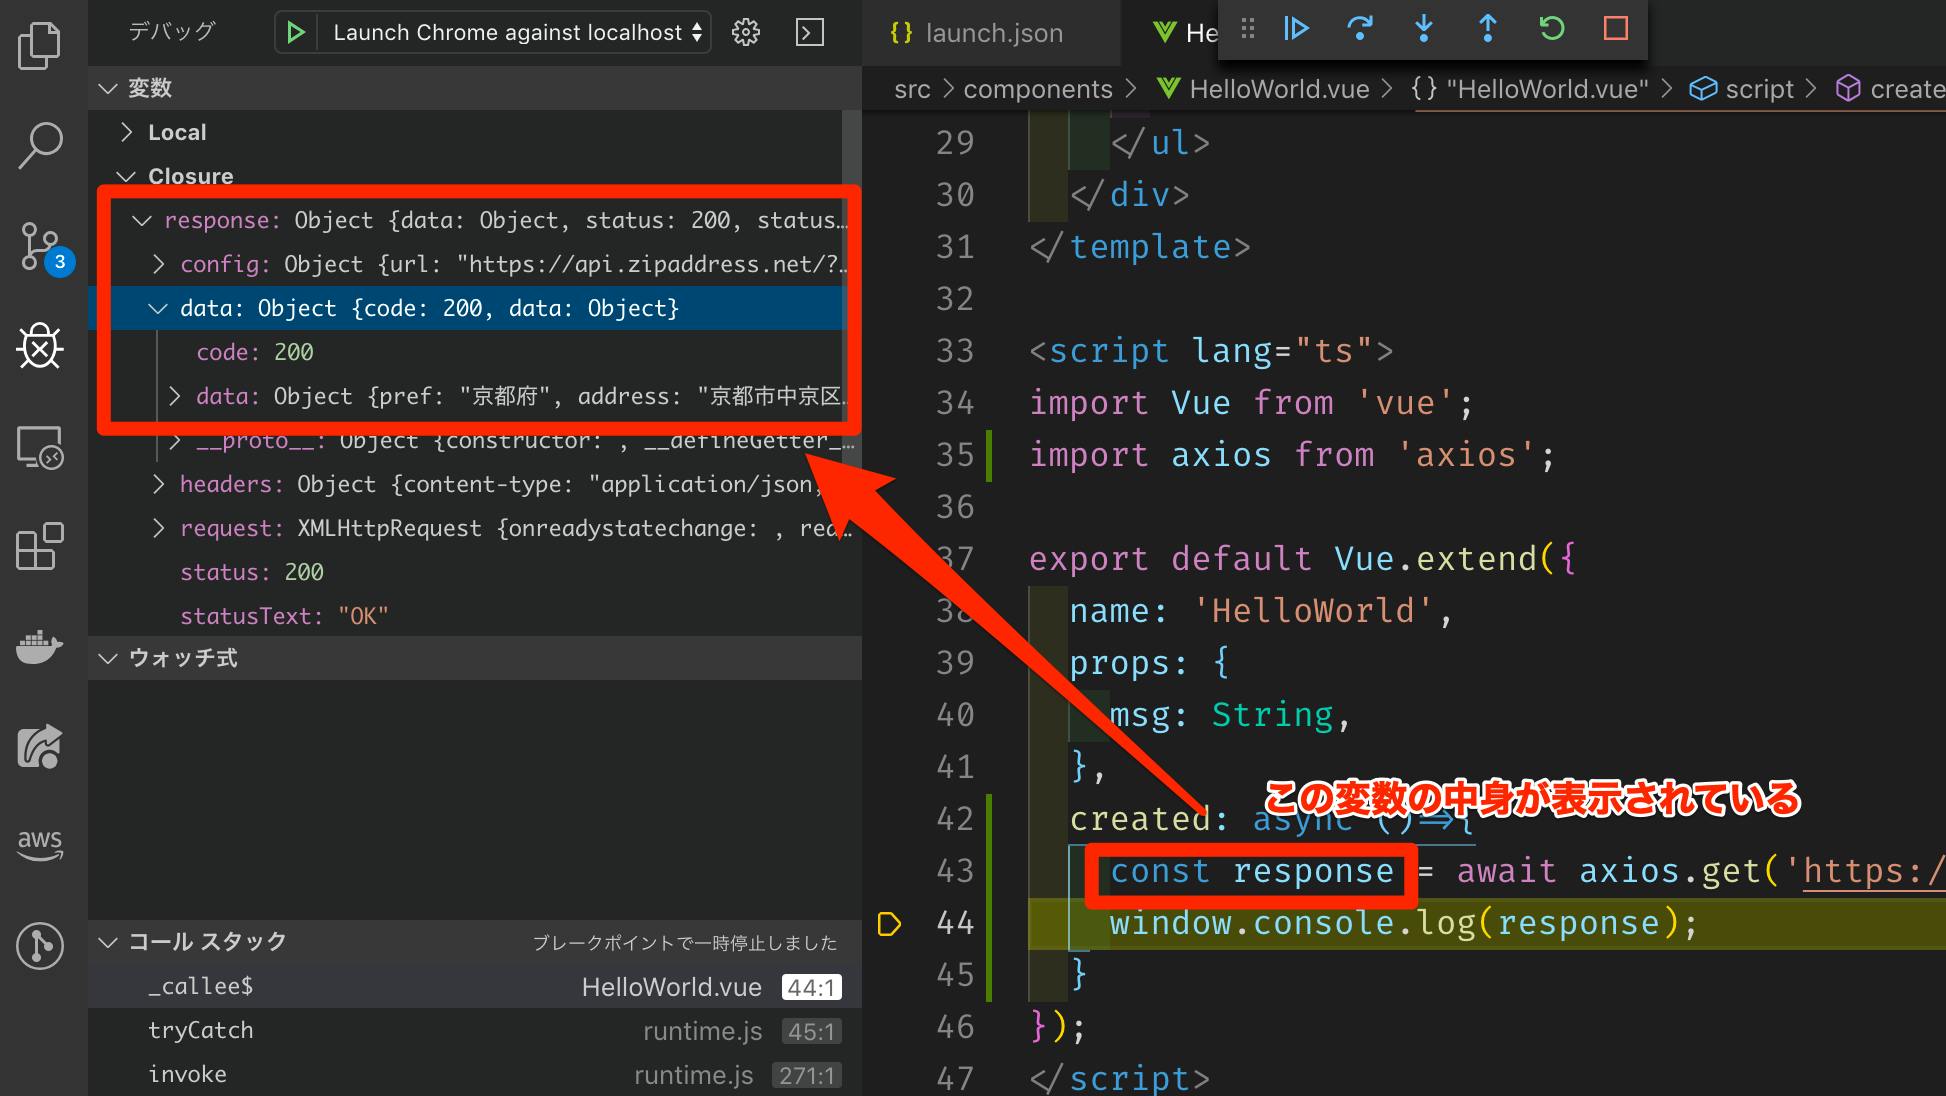Collapse the Closure section in Variables
The image size is (1946, 1096).
click(x=127, y=176)
